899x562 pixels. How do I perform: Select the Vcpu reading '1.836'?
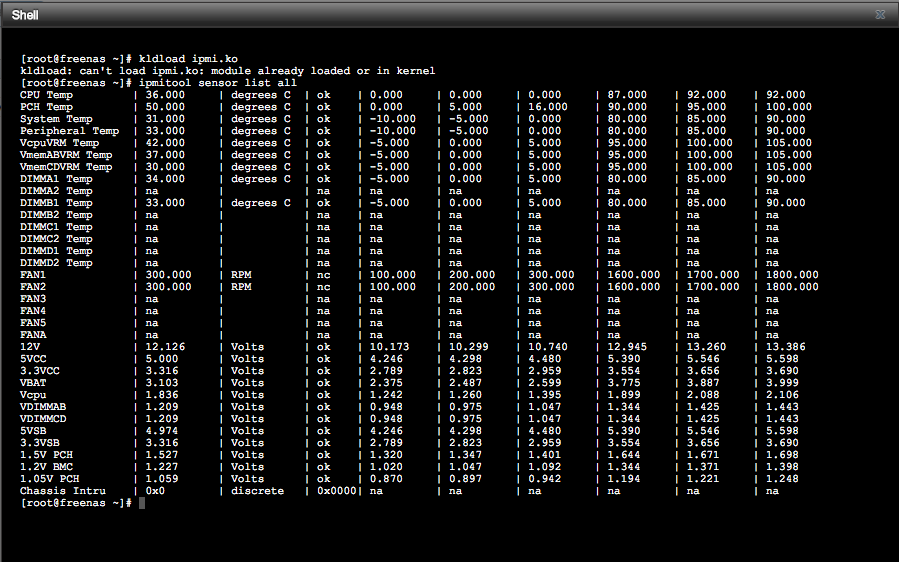[x=162, y=396]
